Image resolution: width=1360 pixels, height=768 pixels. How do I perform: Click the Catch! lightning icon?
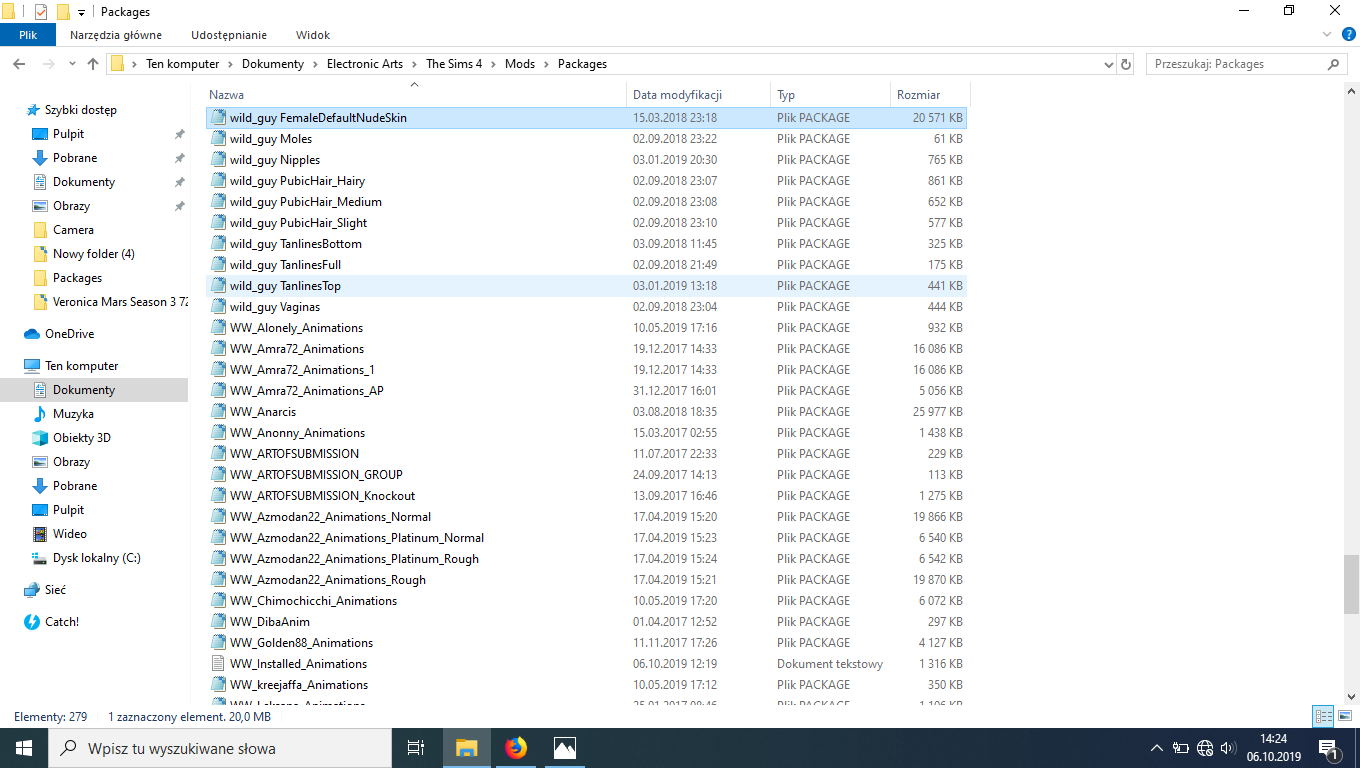32,622
